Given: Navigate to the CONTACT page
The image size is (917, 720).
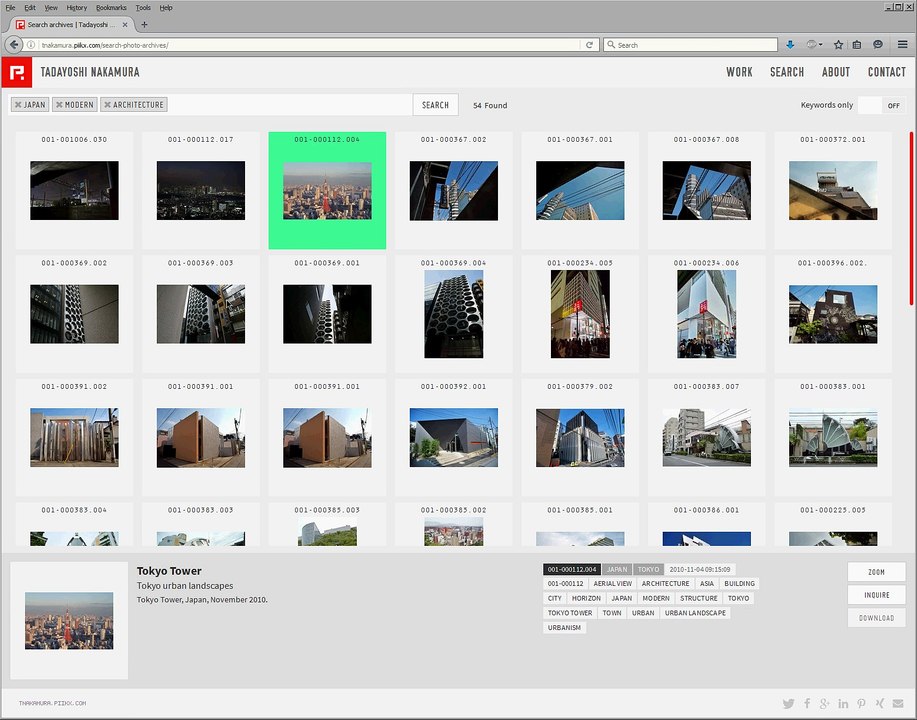Looking at the screenshot, I should click(887, 72).
